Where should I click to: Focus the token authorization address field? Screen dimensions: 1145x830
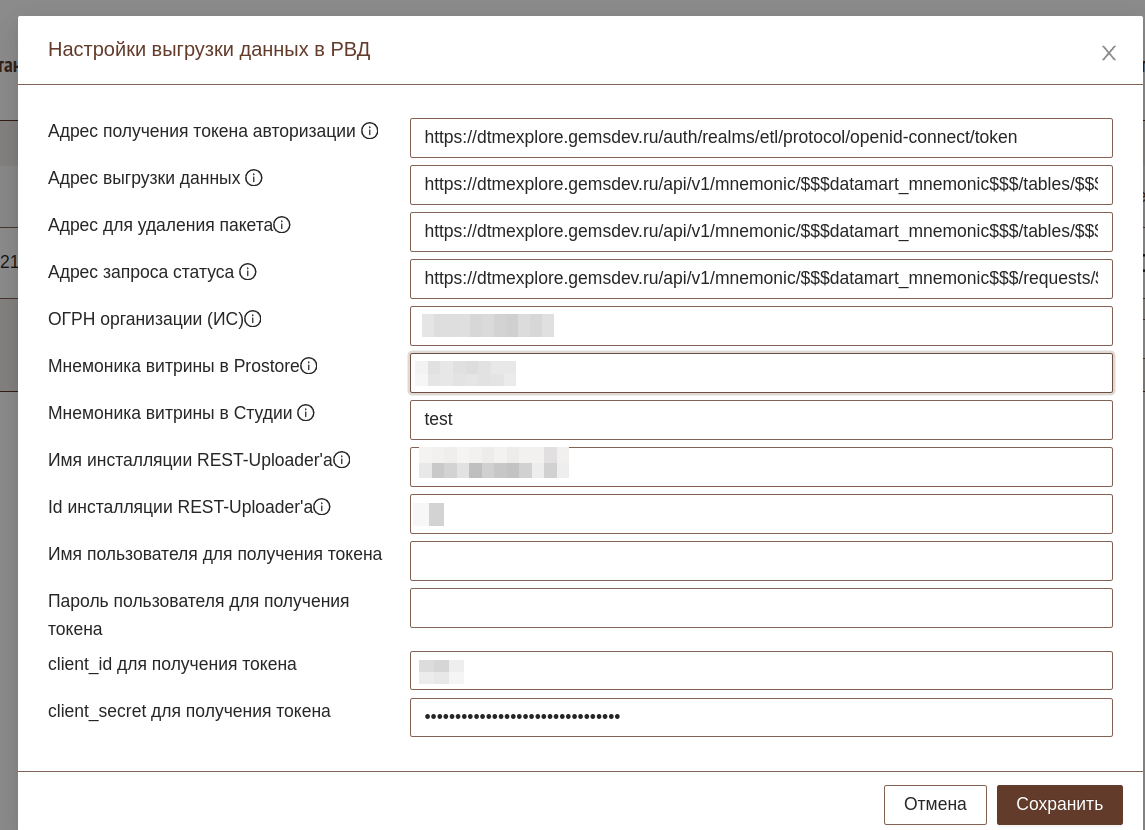pos(760,138)
